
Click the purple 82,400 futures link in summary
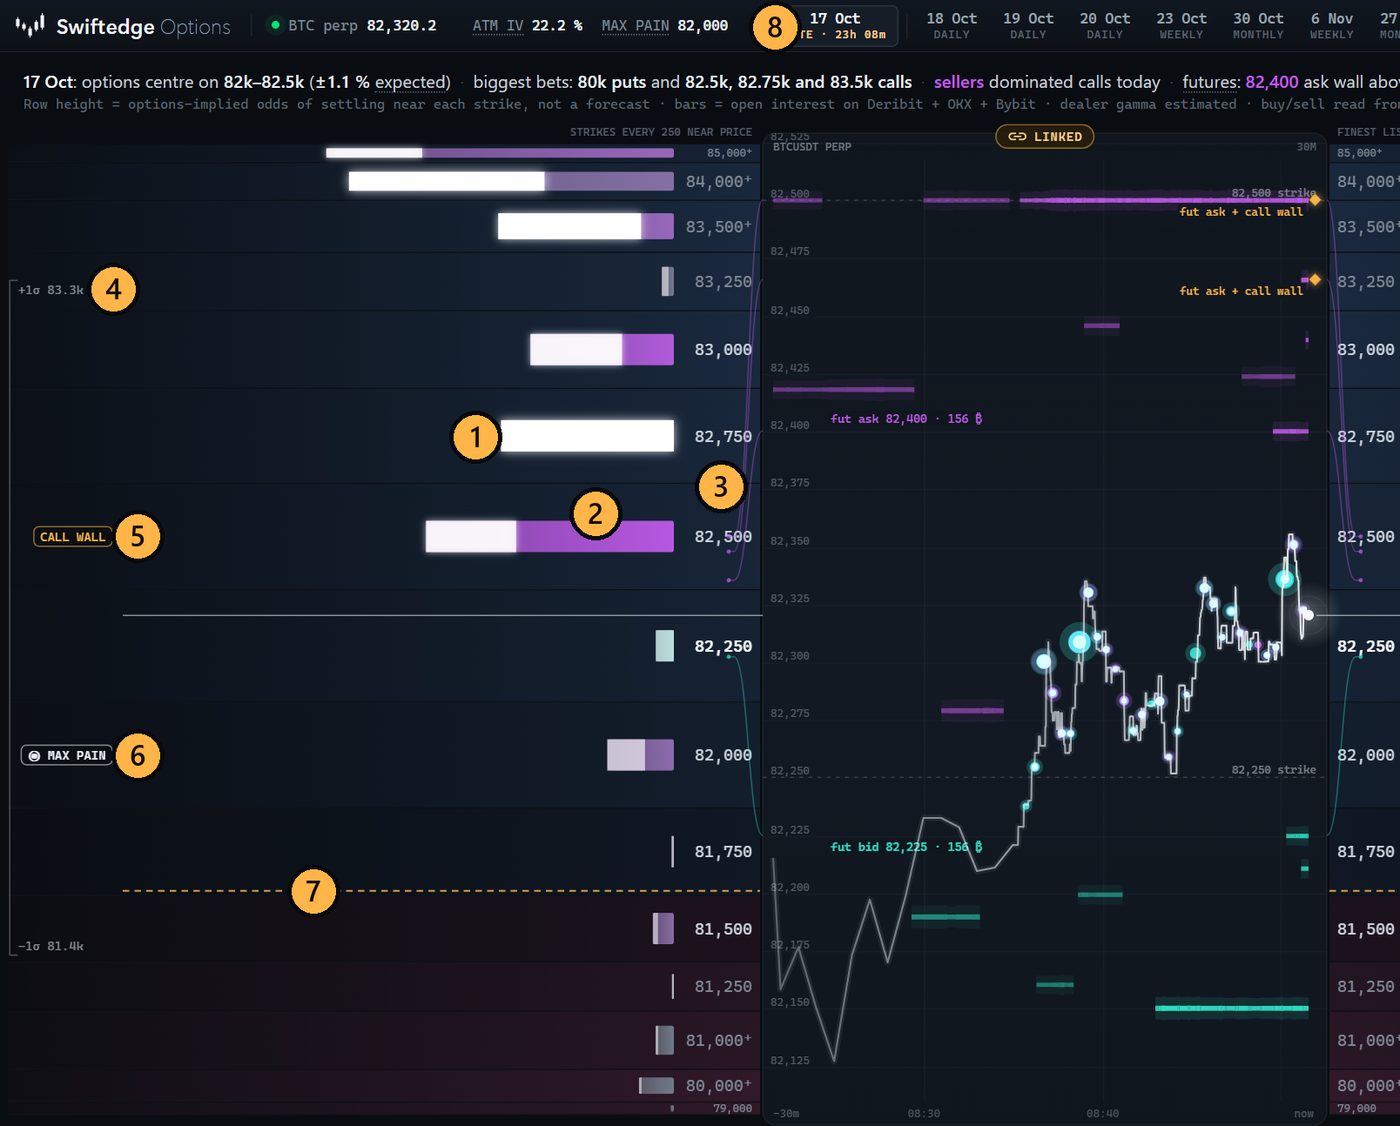click(1272, 82)
